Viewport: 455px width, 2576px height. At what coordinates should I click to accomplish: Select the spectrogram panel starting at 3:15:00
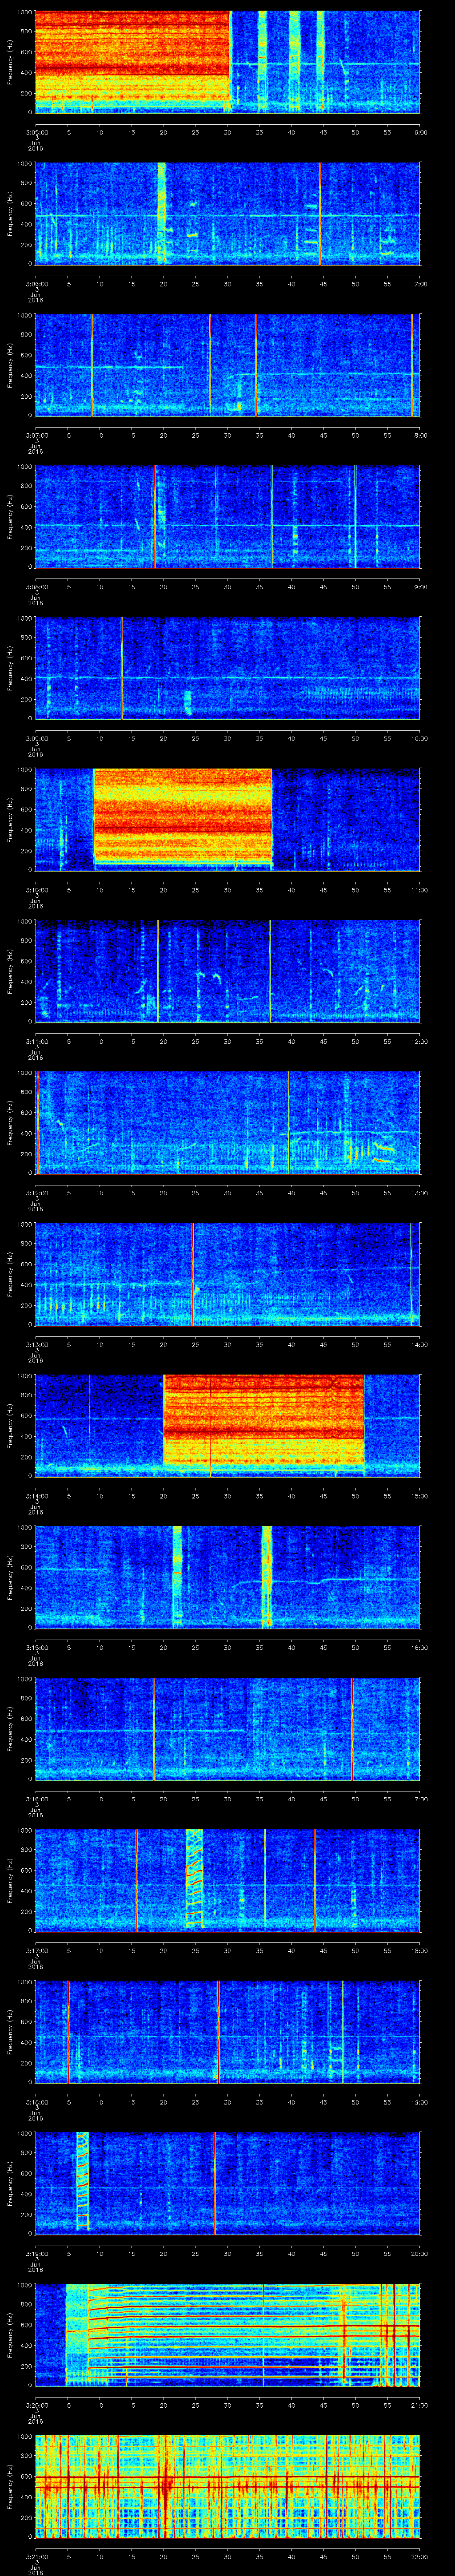(228, 1578)
